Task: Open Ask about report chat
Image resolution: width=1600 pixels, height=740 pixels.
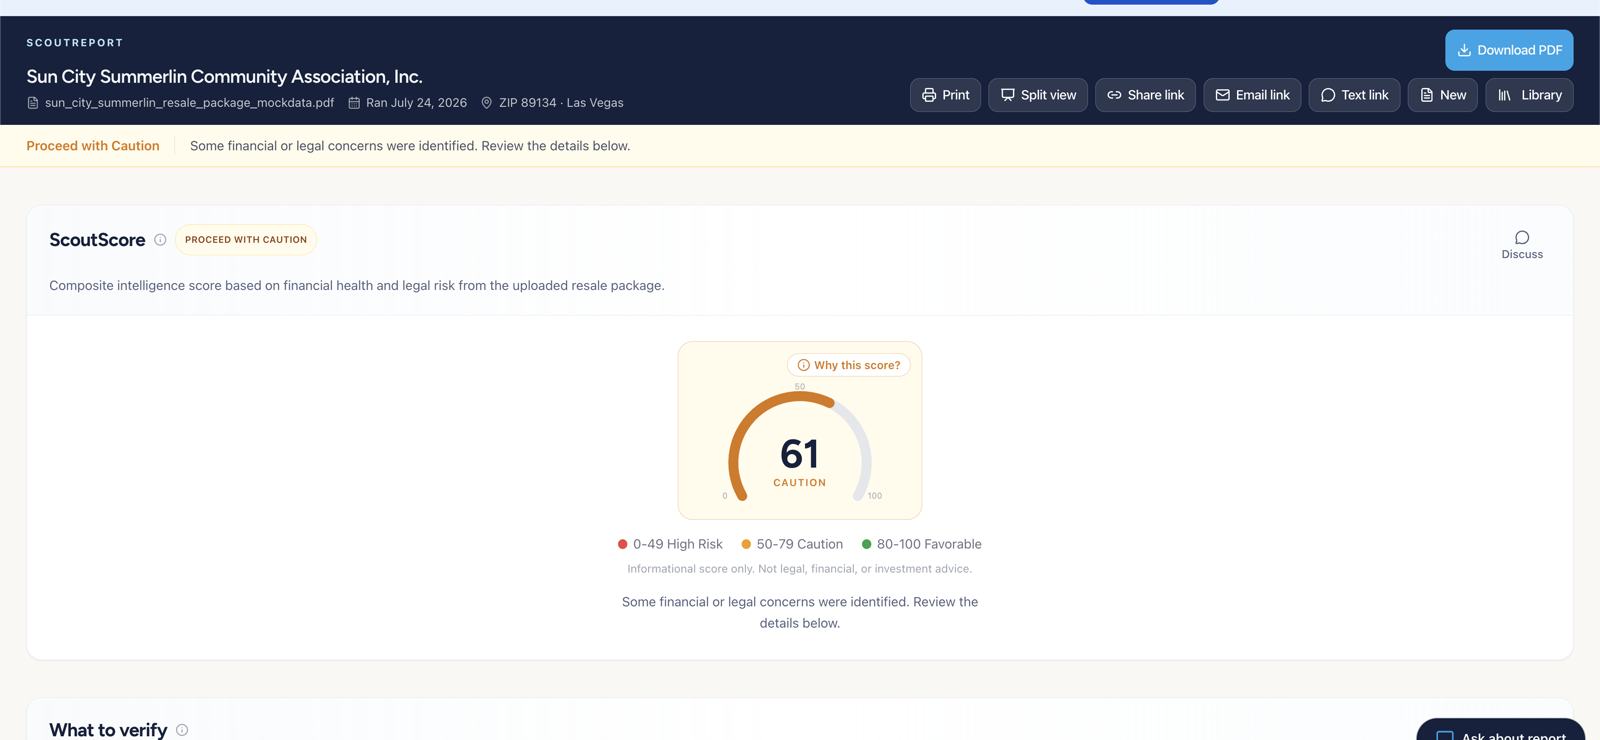Action: coord(1501,730)
